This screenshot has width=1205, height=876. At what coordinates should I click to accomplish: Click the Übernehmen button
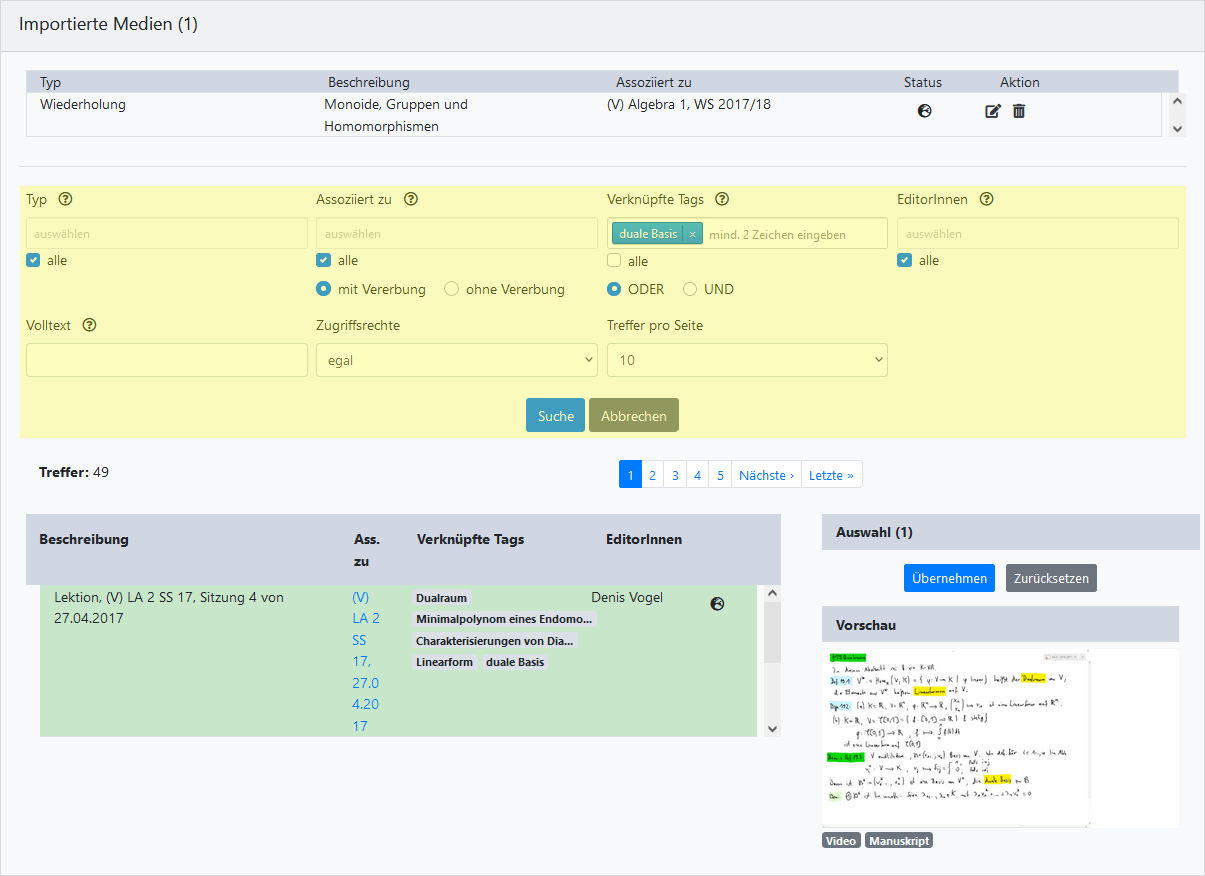[949, 578]
